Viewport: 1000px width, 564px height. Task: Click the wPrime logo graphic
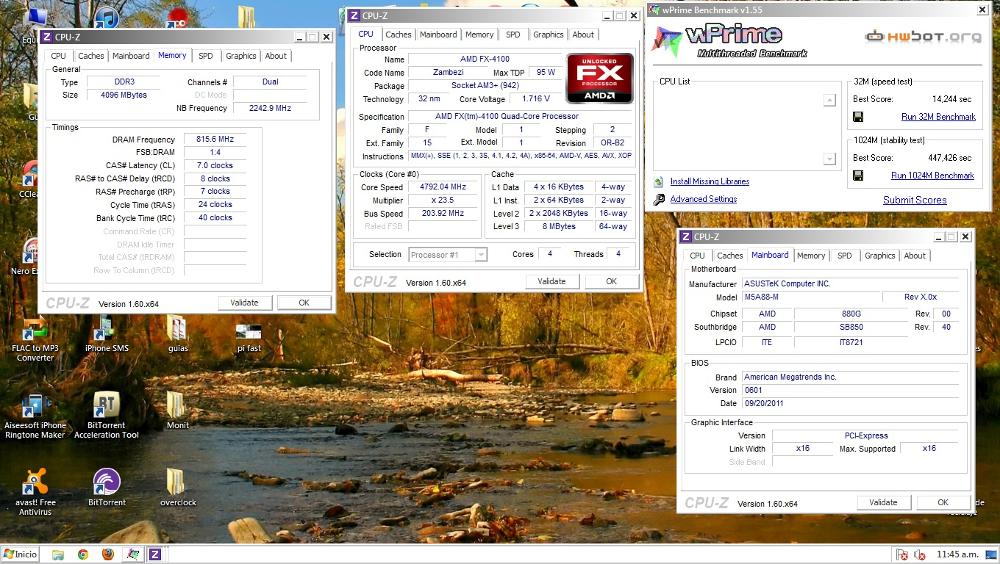pyautogui.click(x=728, y=40)
